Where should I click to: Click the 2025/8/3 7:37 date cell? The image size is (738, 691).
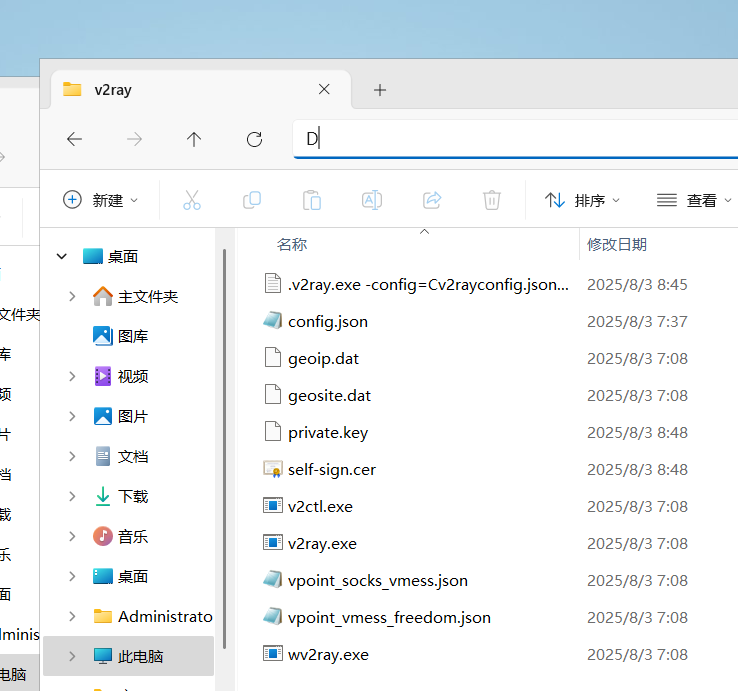(x=637, y=321)
